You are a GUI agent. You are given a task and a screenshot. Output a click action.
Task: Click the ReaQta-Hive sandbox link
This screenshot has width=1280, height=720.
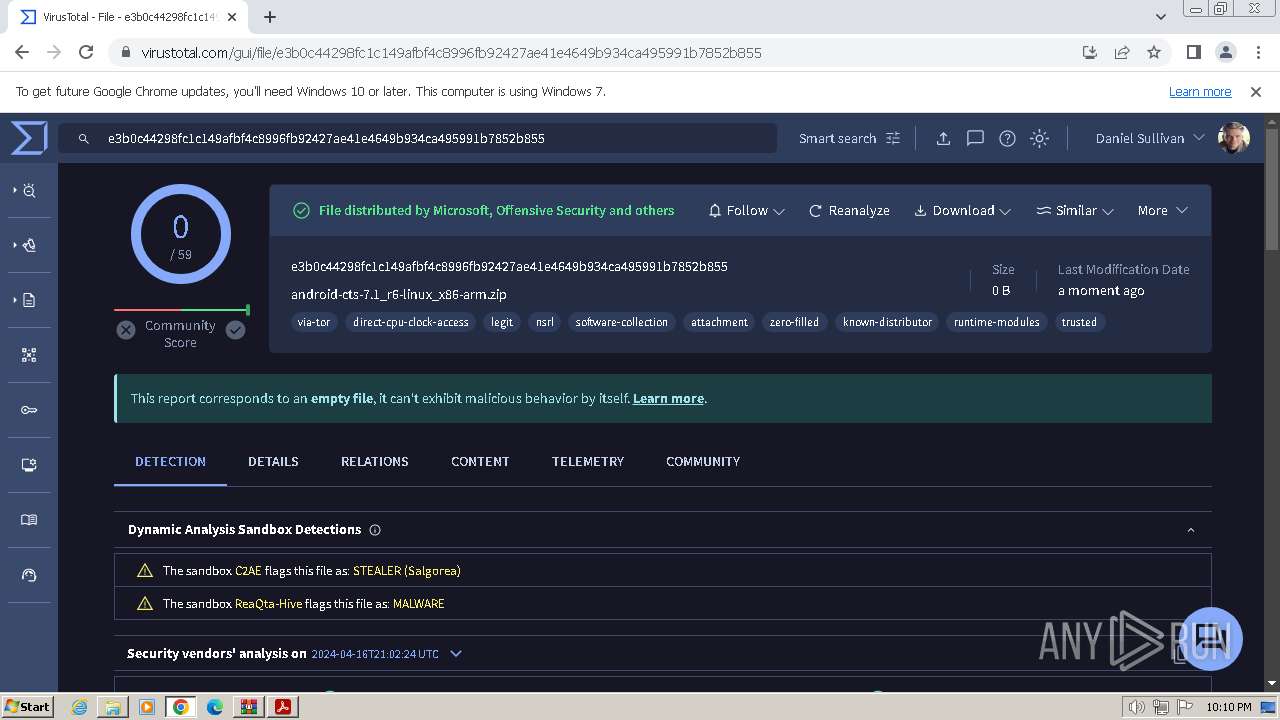click(268, 604)
